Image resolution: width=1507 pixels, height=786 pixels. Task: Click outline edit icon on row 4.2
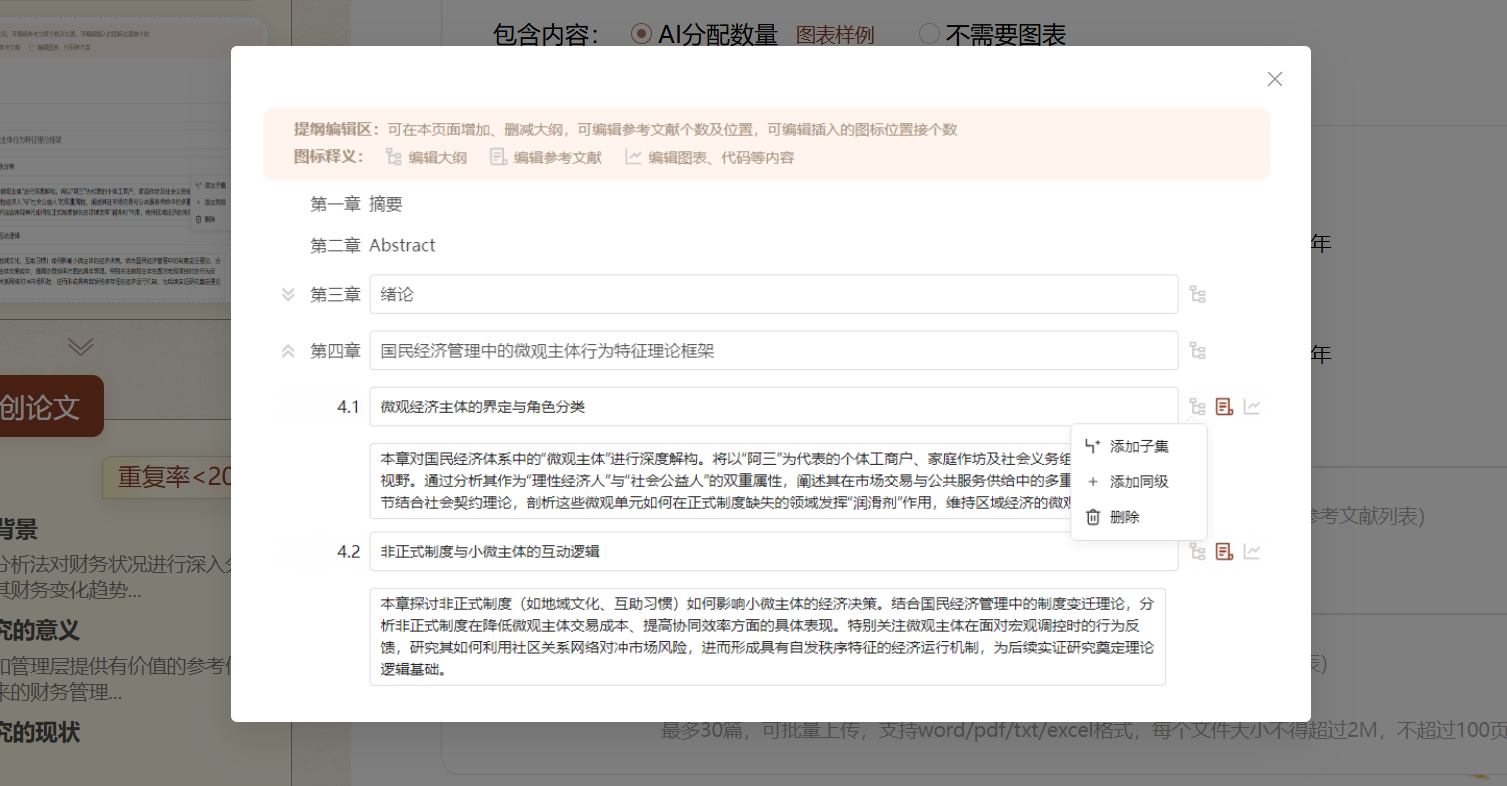[x=1197, y=551]
